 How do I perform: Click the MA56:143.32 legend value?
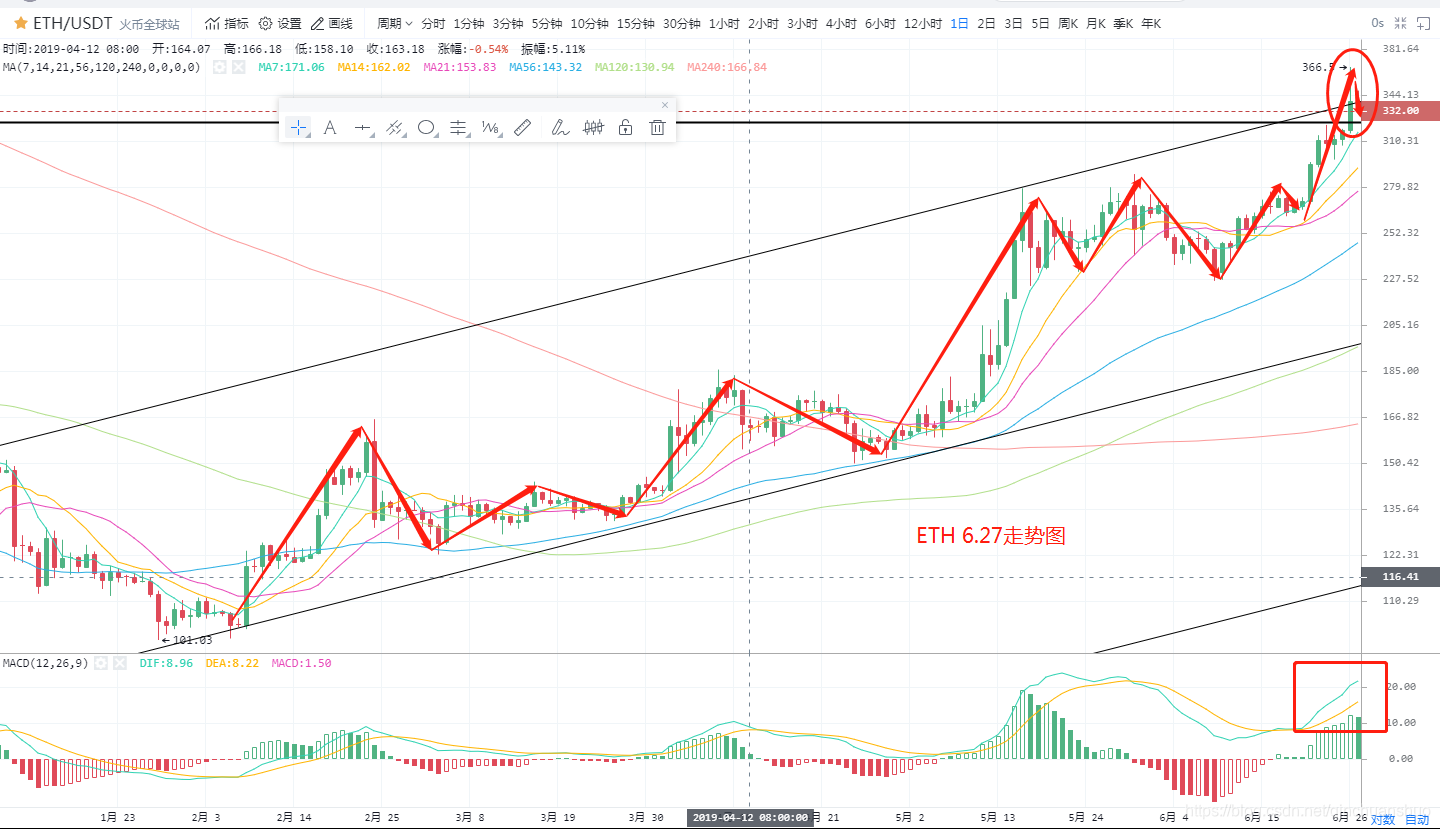pos(546,67)
